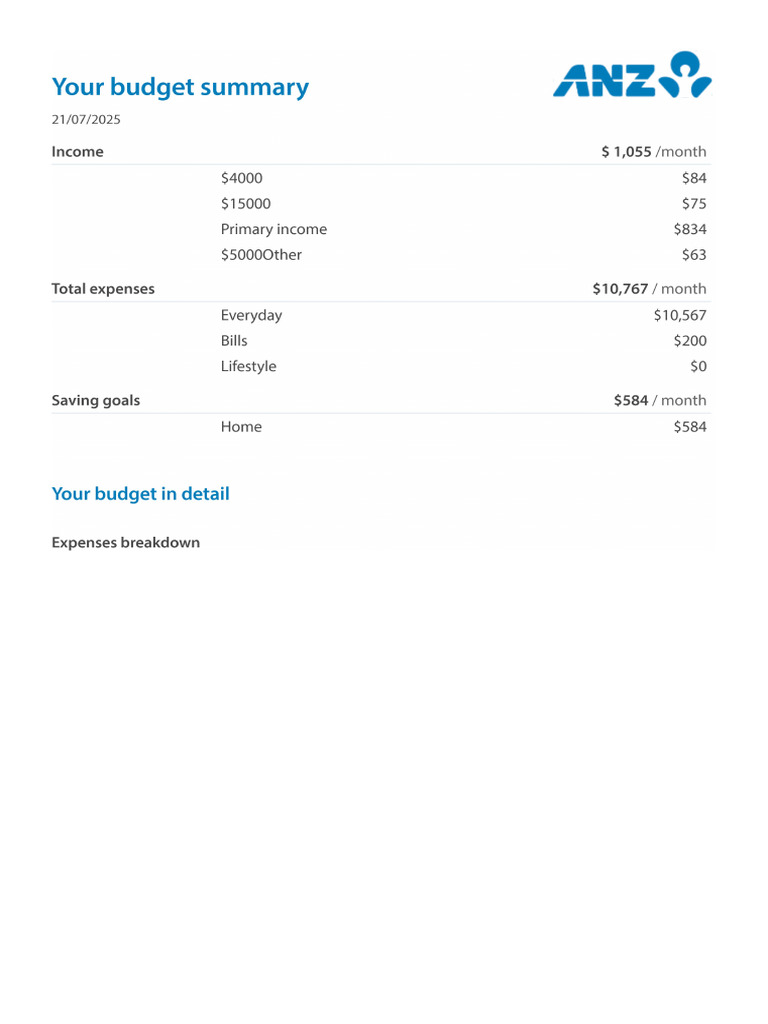Select the 'Your budget summary' heading
The image size is (768, 1024).
click(180, 87)
